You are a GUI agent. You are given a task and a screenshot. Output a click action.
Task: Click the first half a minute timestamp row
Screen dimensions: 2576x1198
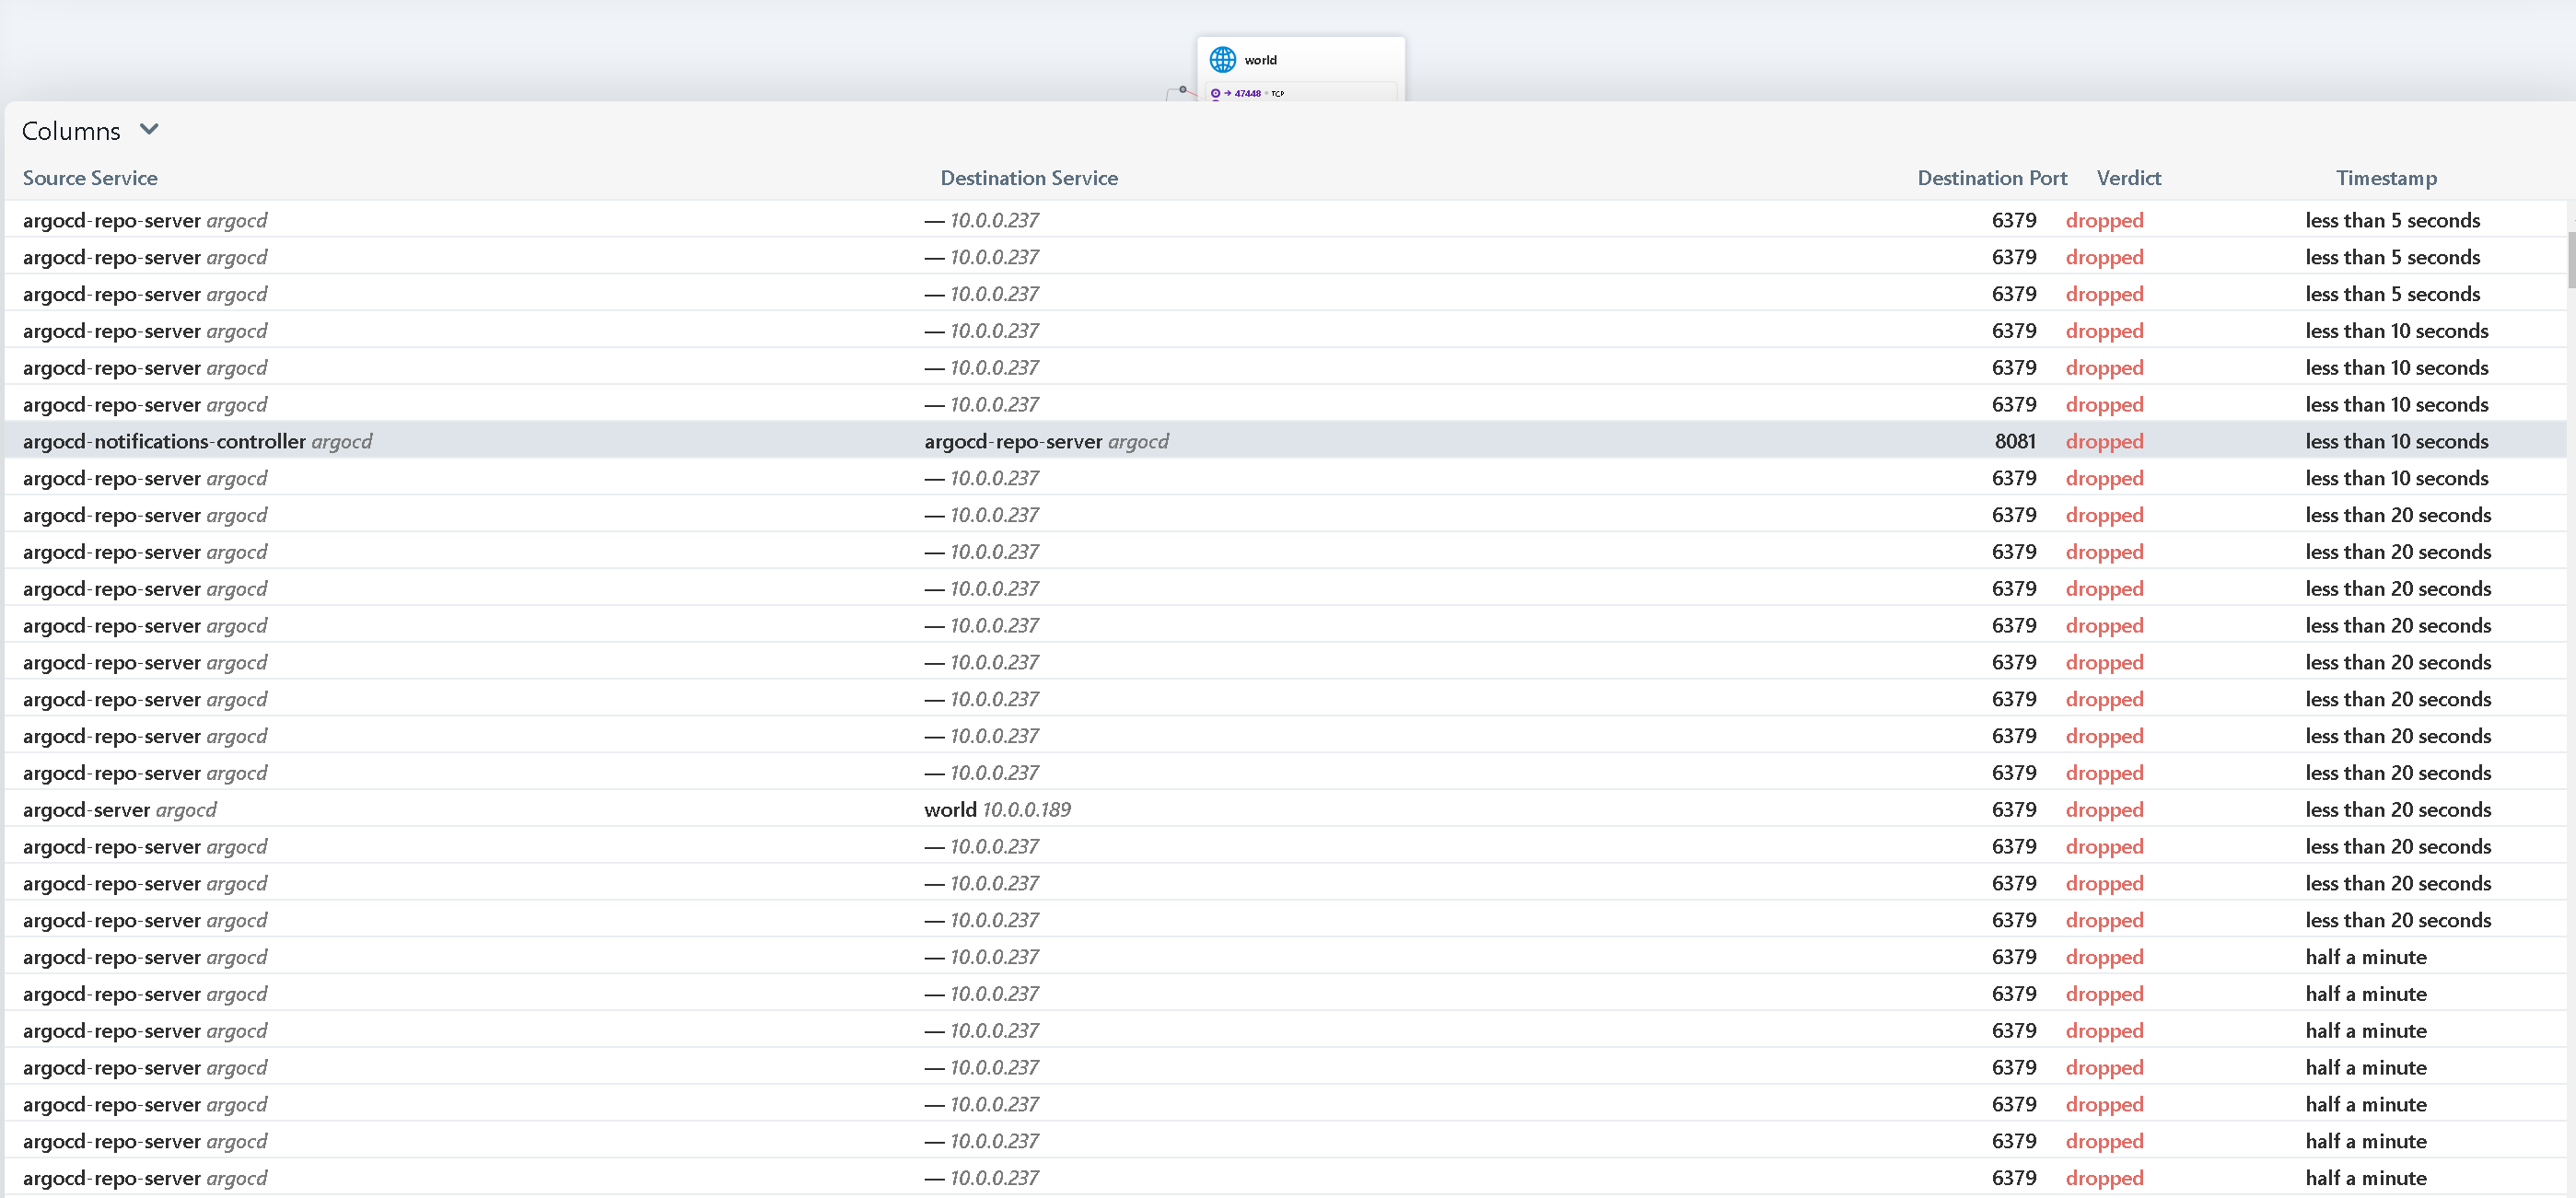[x=2365, y=957]
